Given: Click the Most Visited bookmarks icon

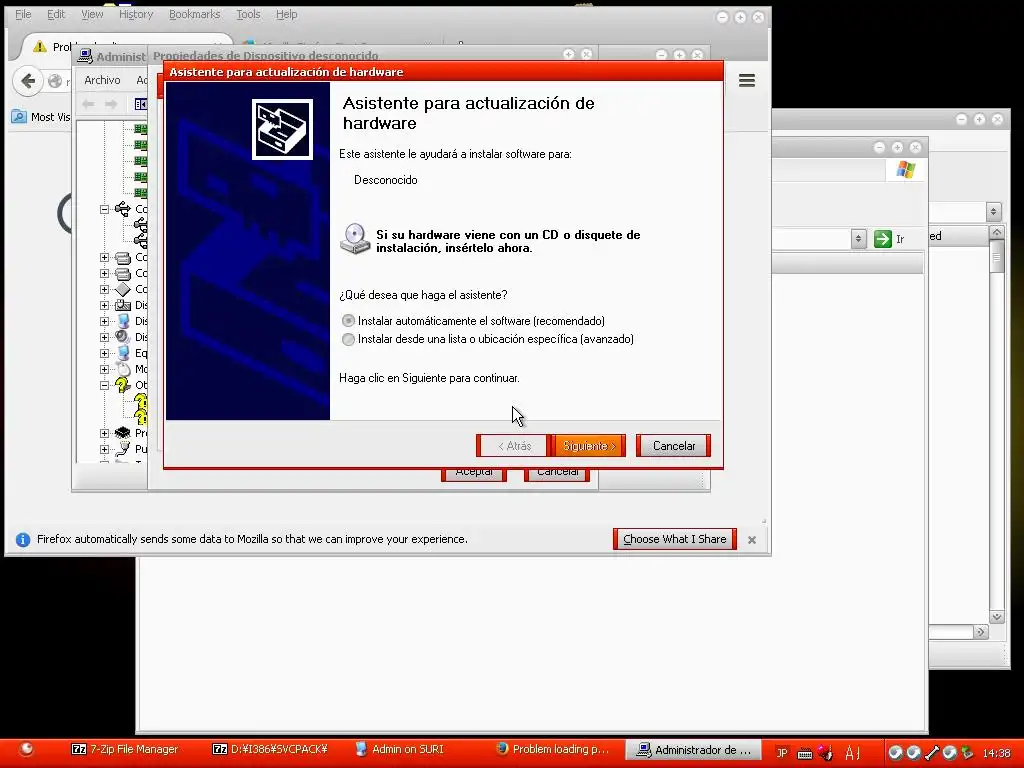Looking at the screenshot, I should coord(20,117).
